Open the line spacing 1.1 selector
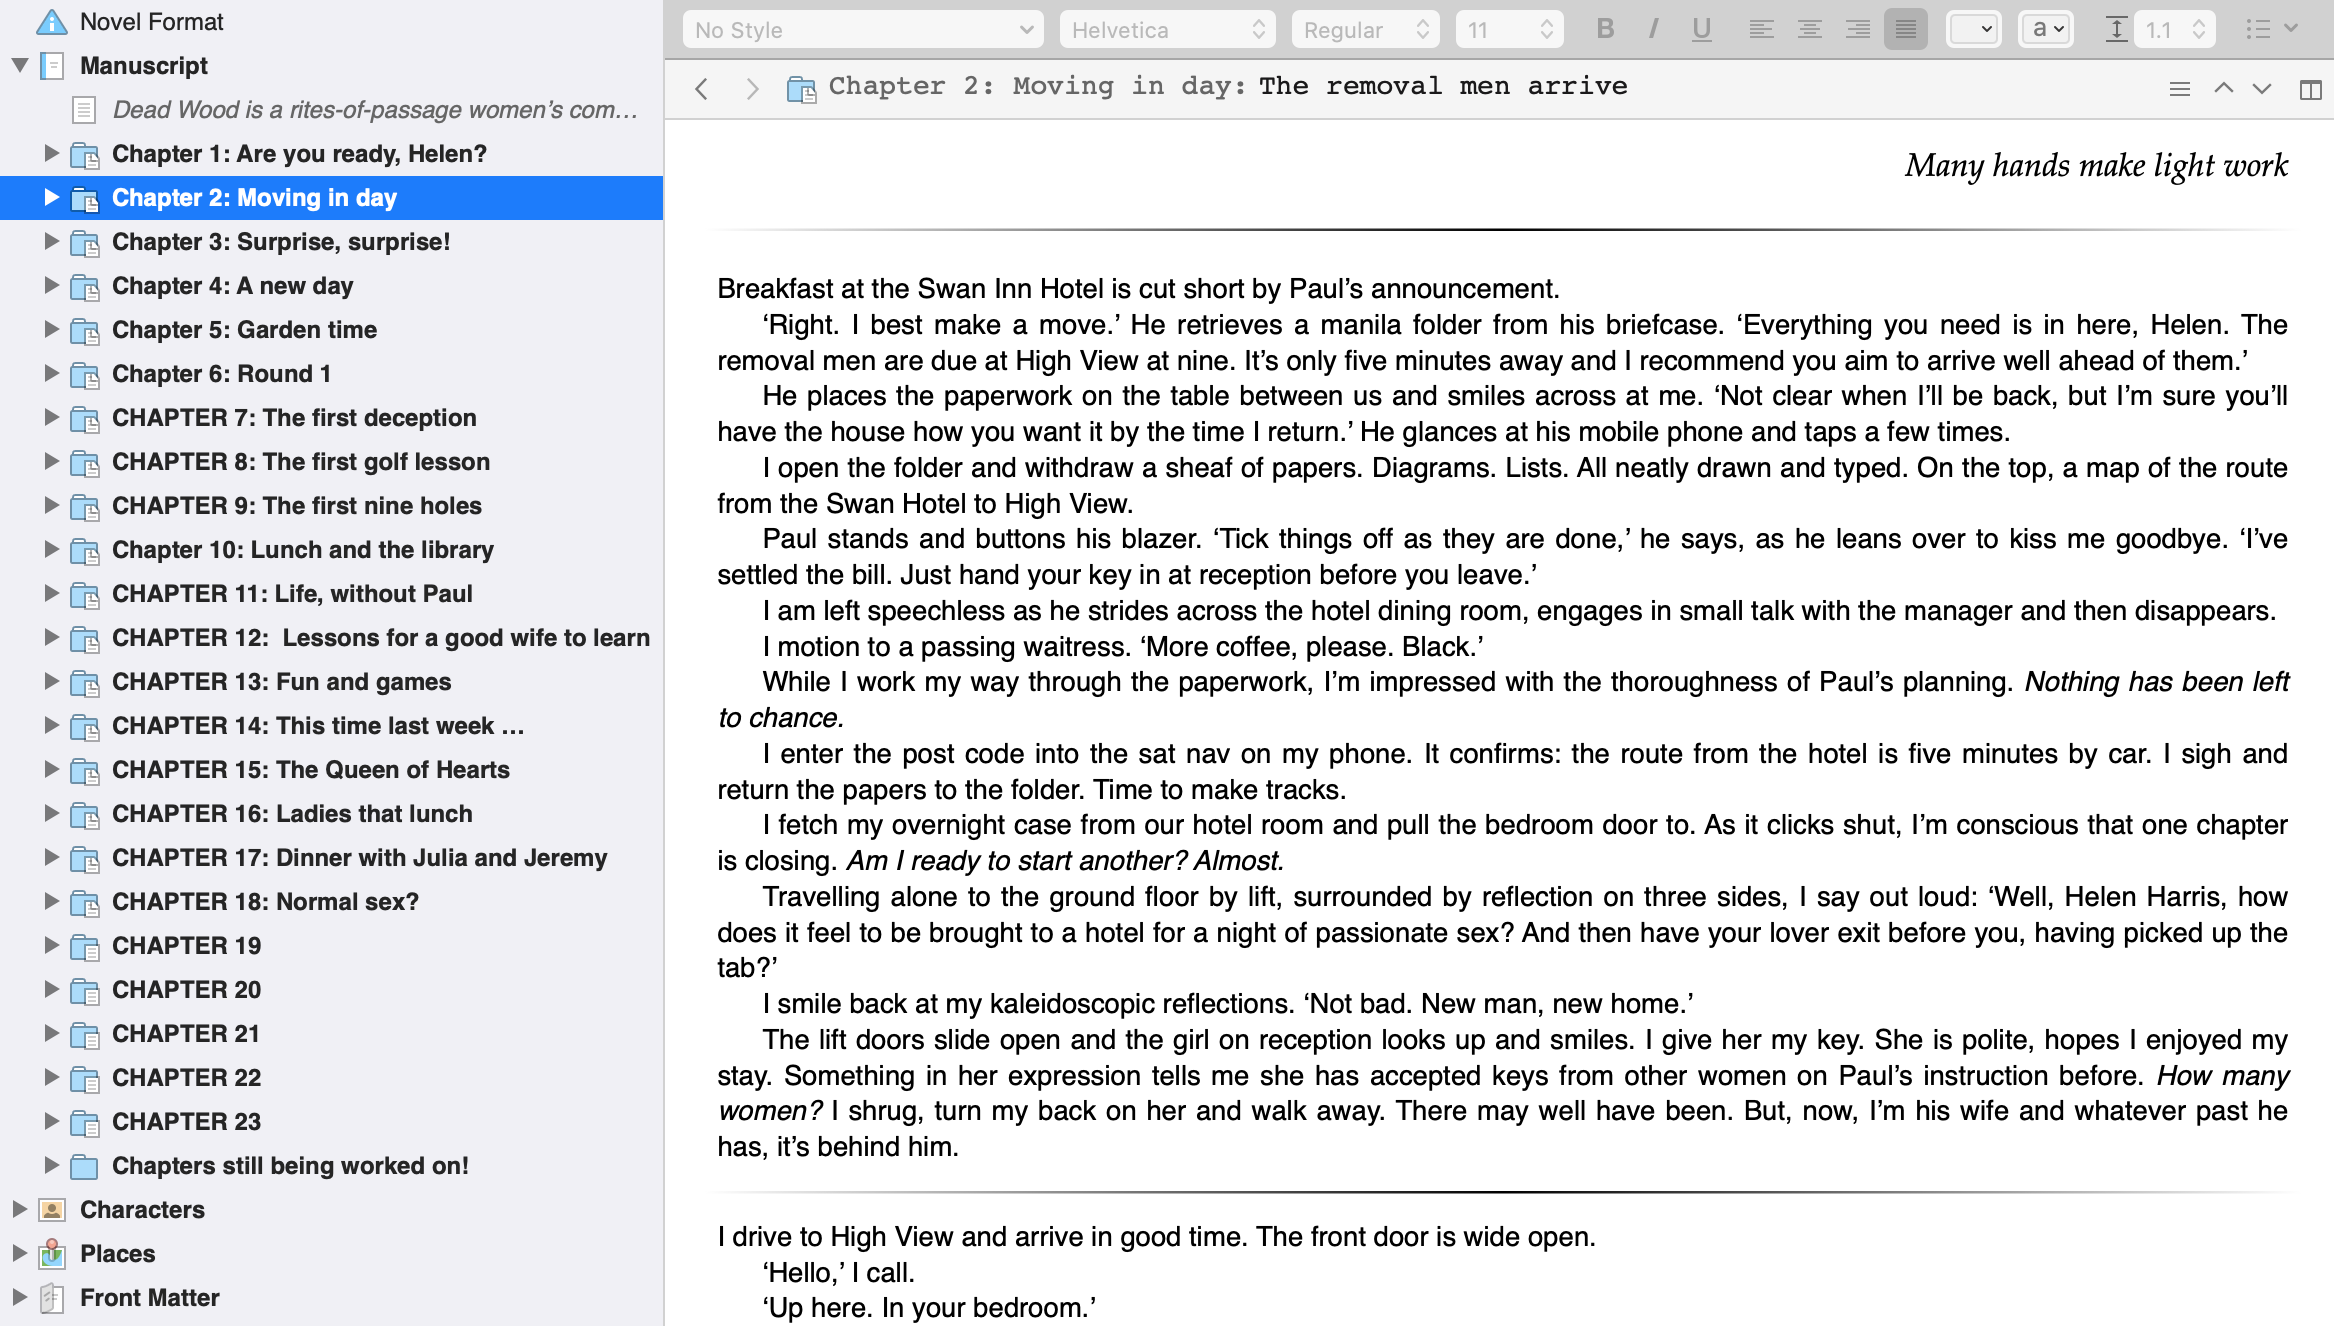This screenshot has width=2334, height=1326. pos(2176,29)
